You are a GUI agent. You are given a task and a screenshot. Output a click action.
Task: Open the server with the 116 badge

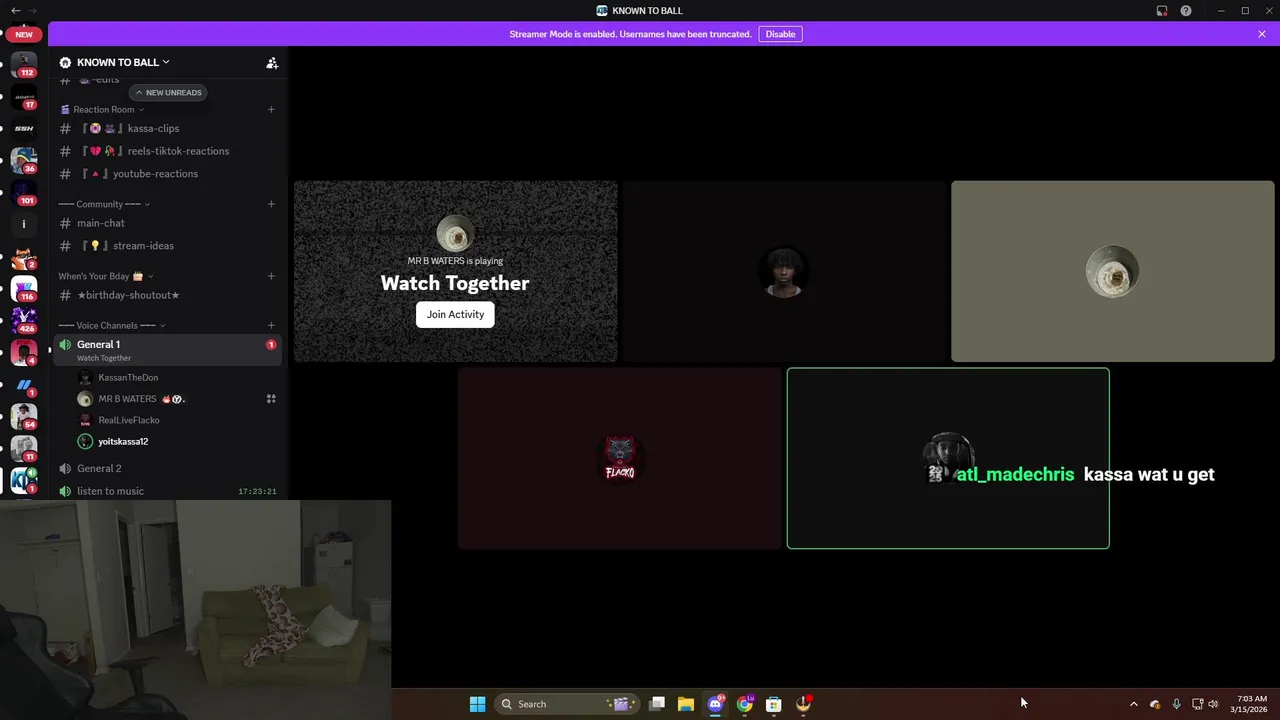pos(24,289)
